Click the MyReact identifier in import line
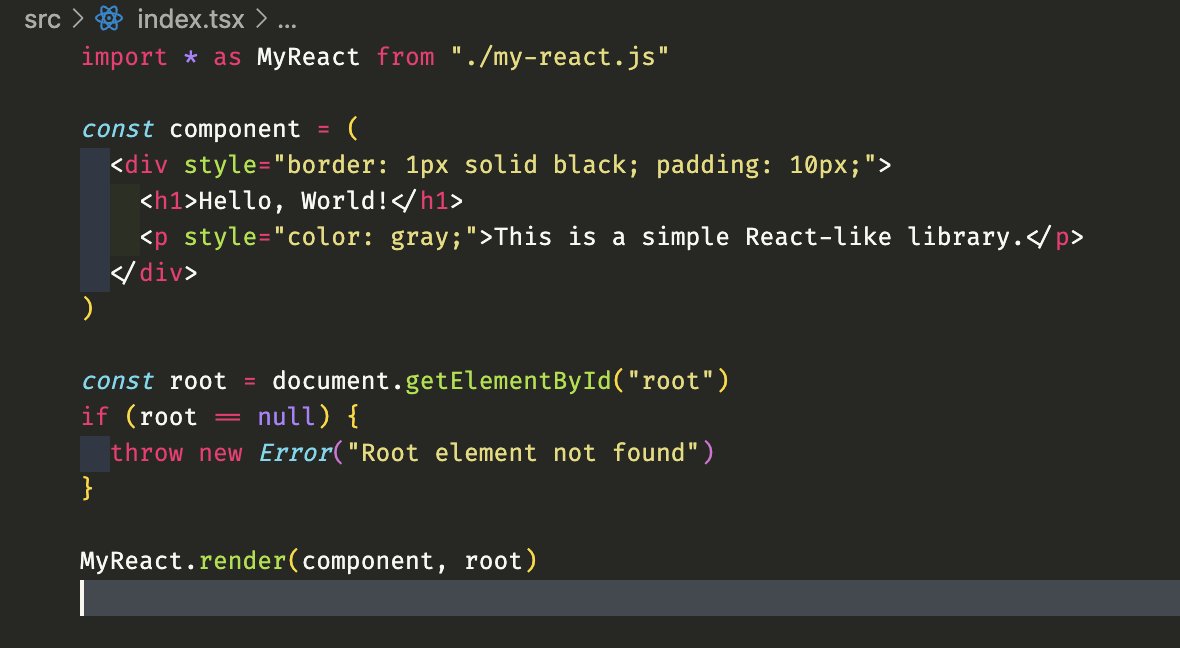1180x648 pixels. [308, 57]
